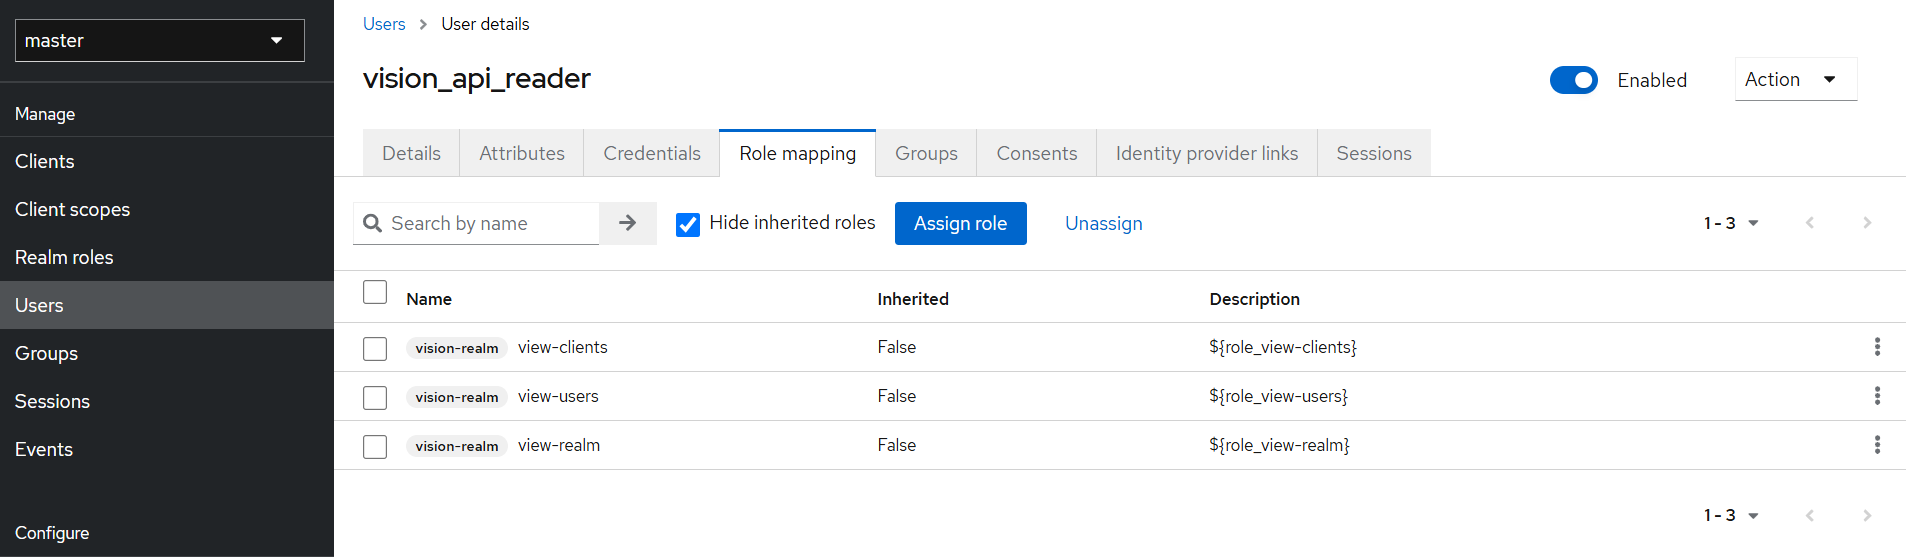Tick the select-all checkbox in table header
The height and width of the screenshot is (557, 1906).
coord(375,292)
